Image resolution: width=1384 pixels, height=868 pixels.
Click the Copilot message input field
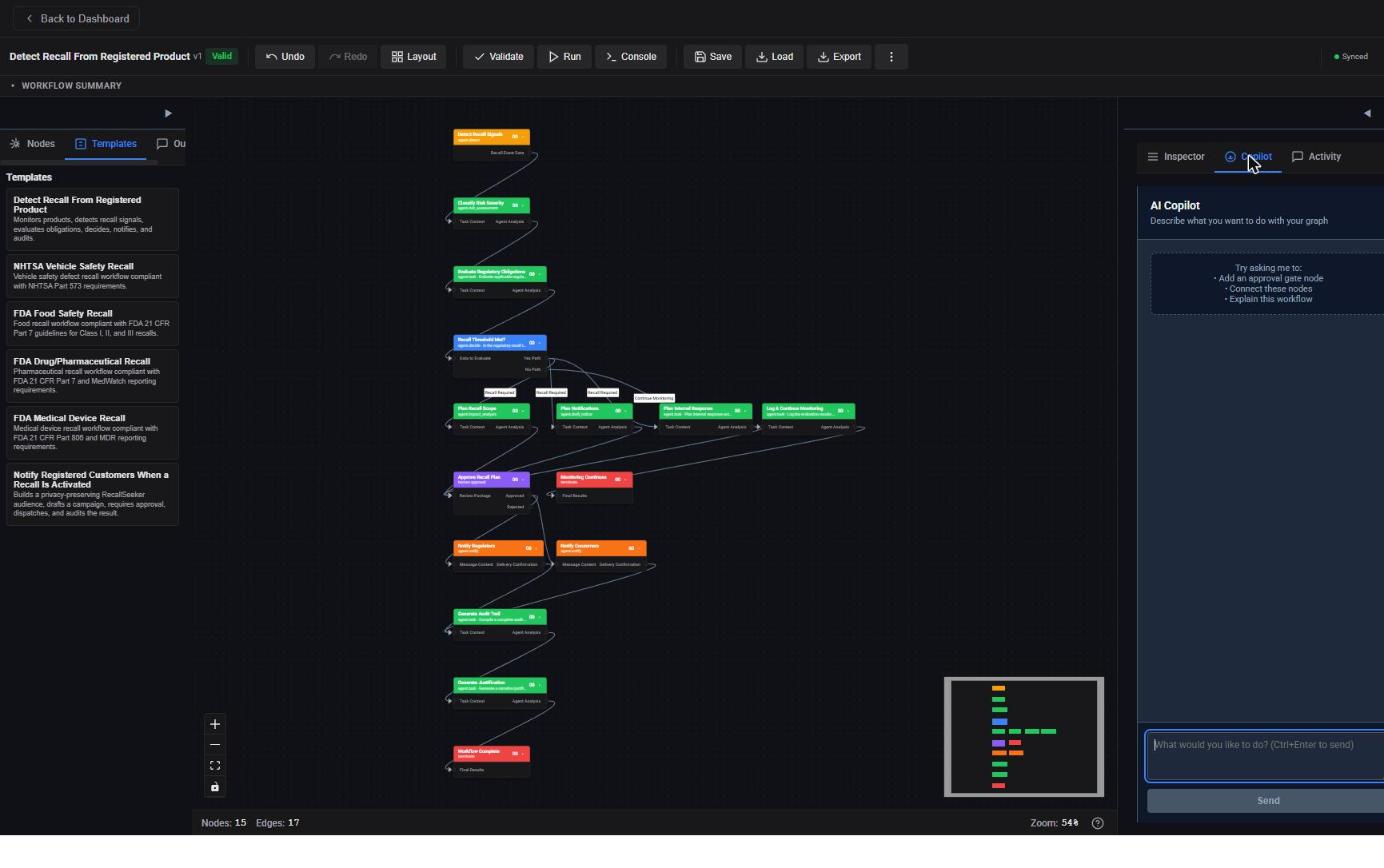[1265, 755]
